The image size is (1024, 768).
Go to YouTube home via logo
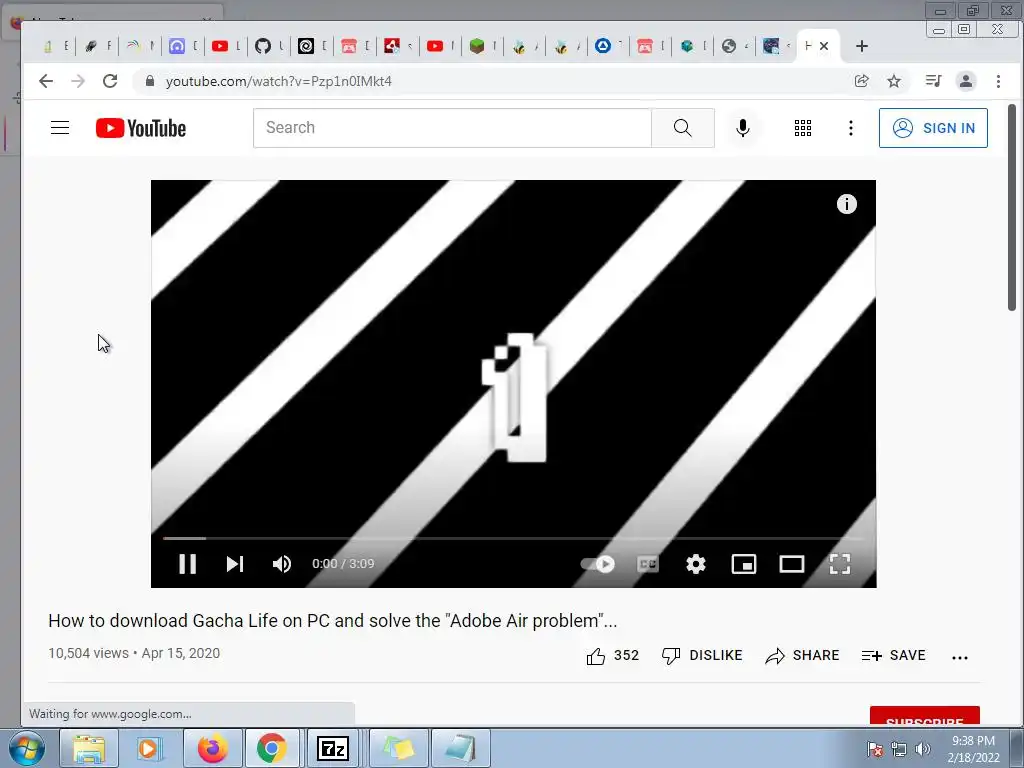[x=140, y=128]
